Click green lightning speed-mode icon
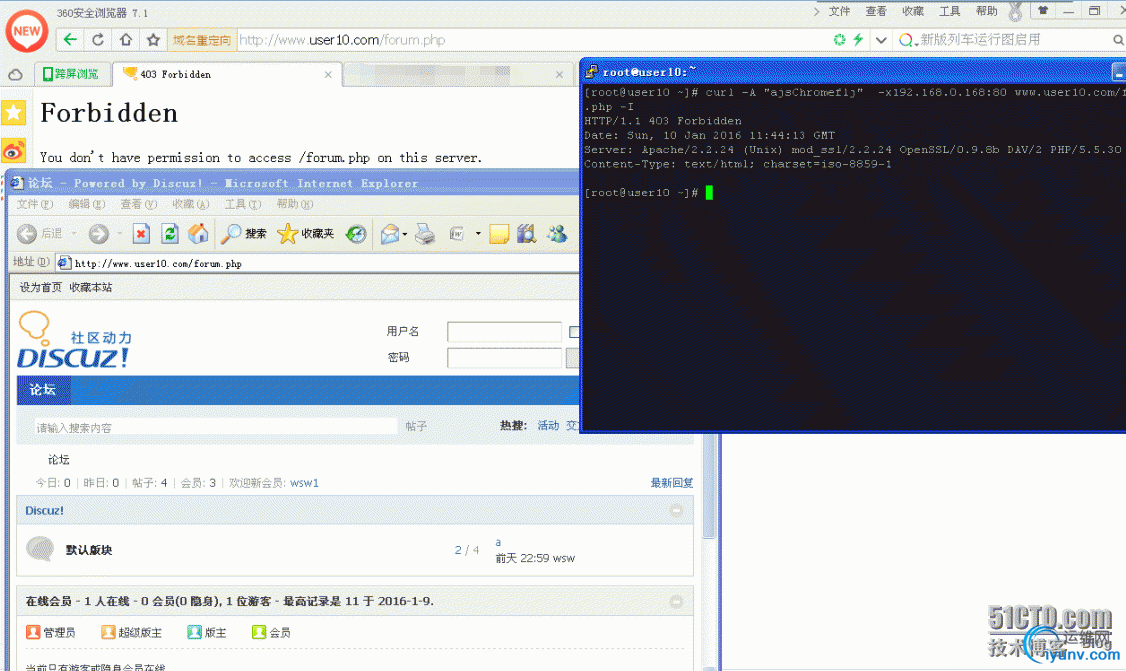This screenshot has height=671, width=1126. pyautogui.click(x=858, y=40)
